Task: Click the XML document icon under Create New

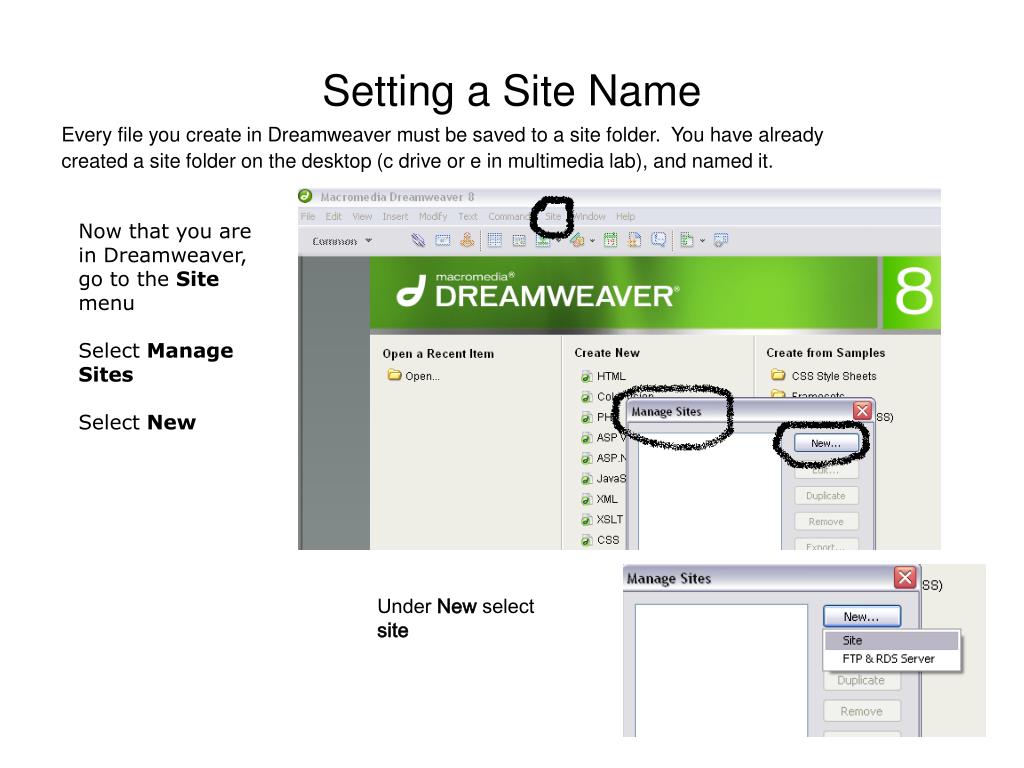Action: coord(586,500)
